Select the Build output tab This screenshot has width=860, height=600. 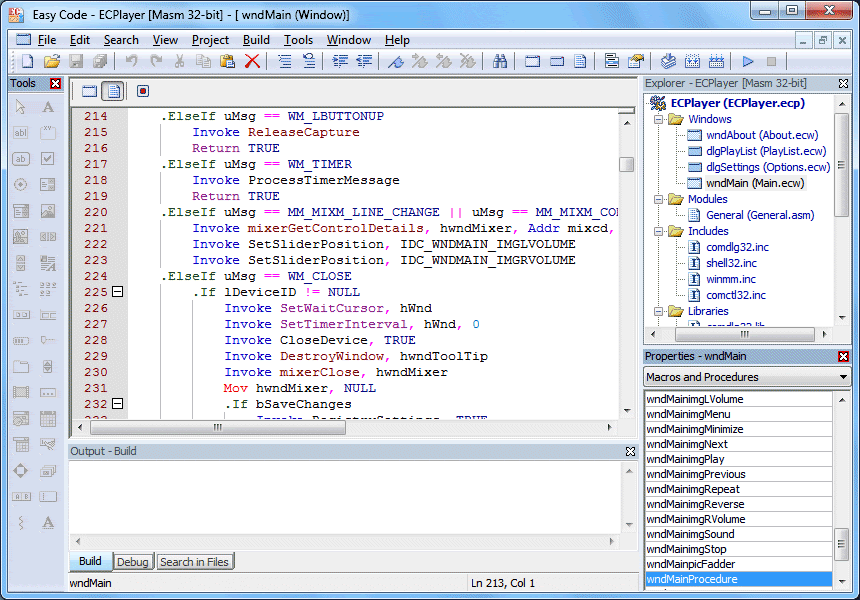(x=90, y=561)
